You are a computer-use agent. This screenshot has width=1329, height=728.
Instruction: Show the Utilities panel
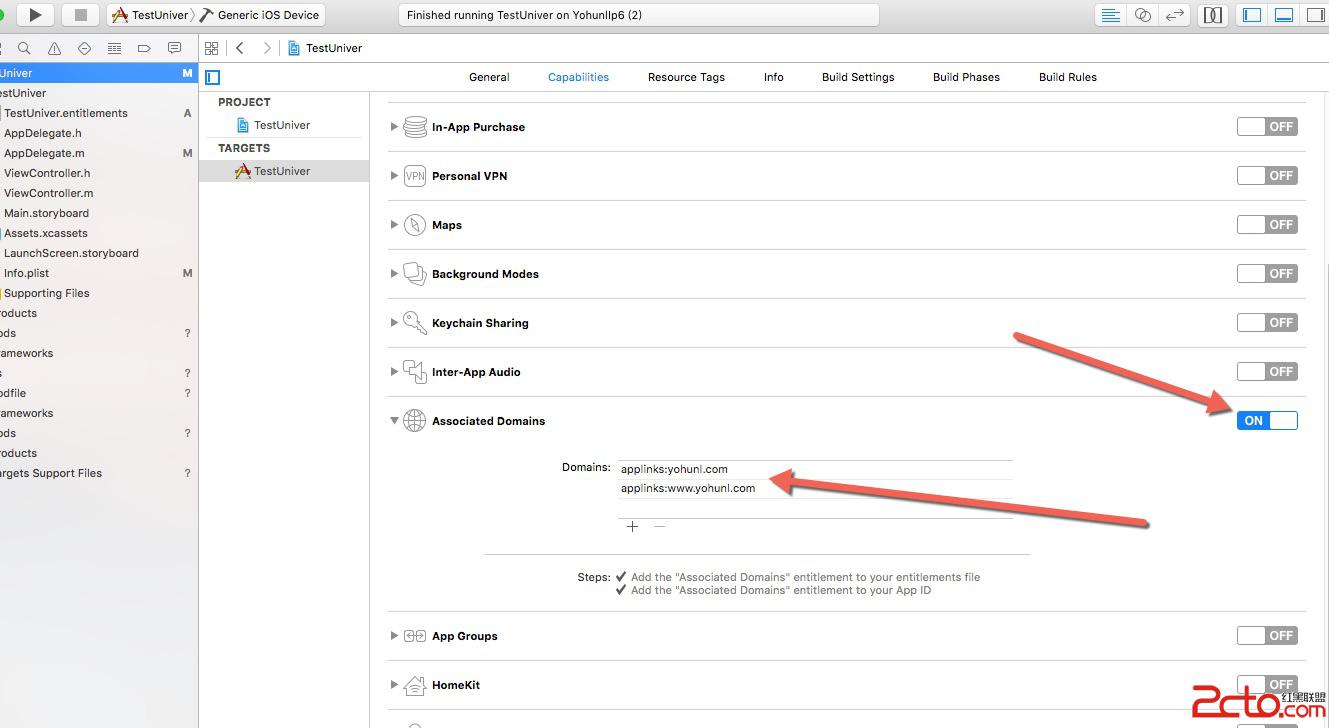point(1316,15)
